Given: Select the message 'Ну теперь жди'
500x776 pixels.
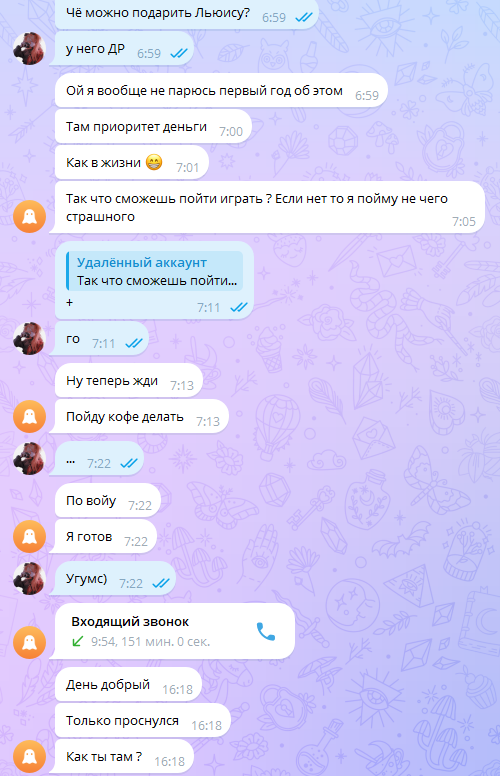Looking at the screenshot, I should 129,381.
